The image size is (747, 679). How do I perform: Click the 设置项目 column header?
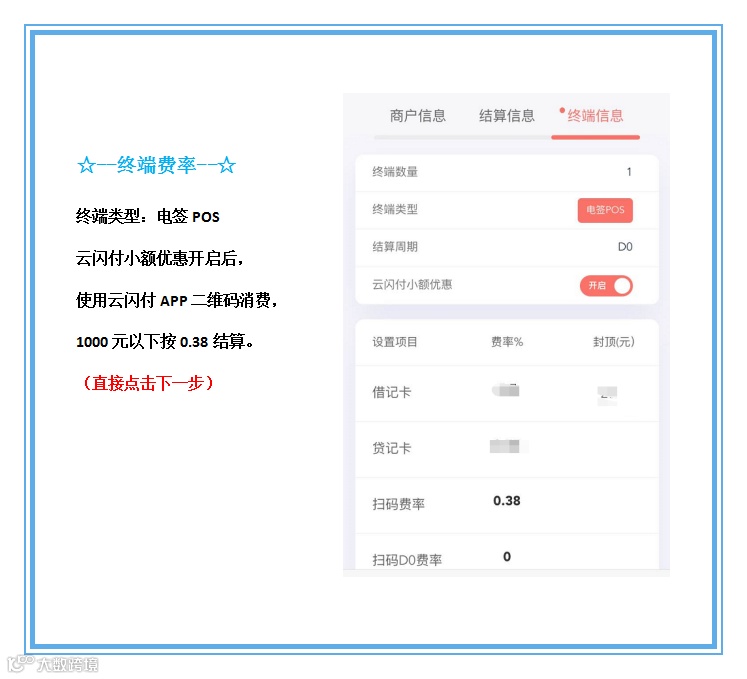pos(395,342)
